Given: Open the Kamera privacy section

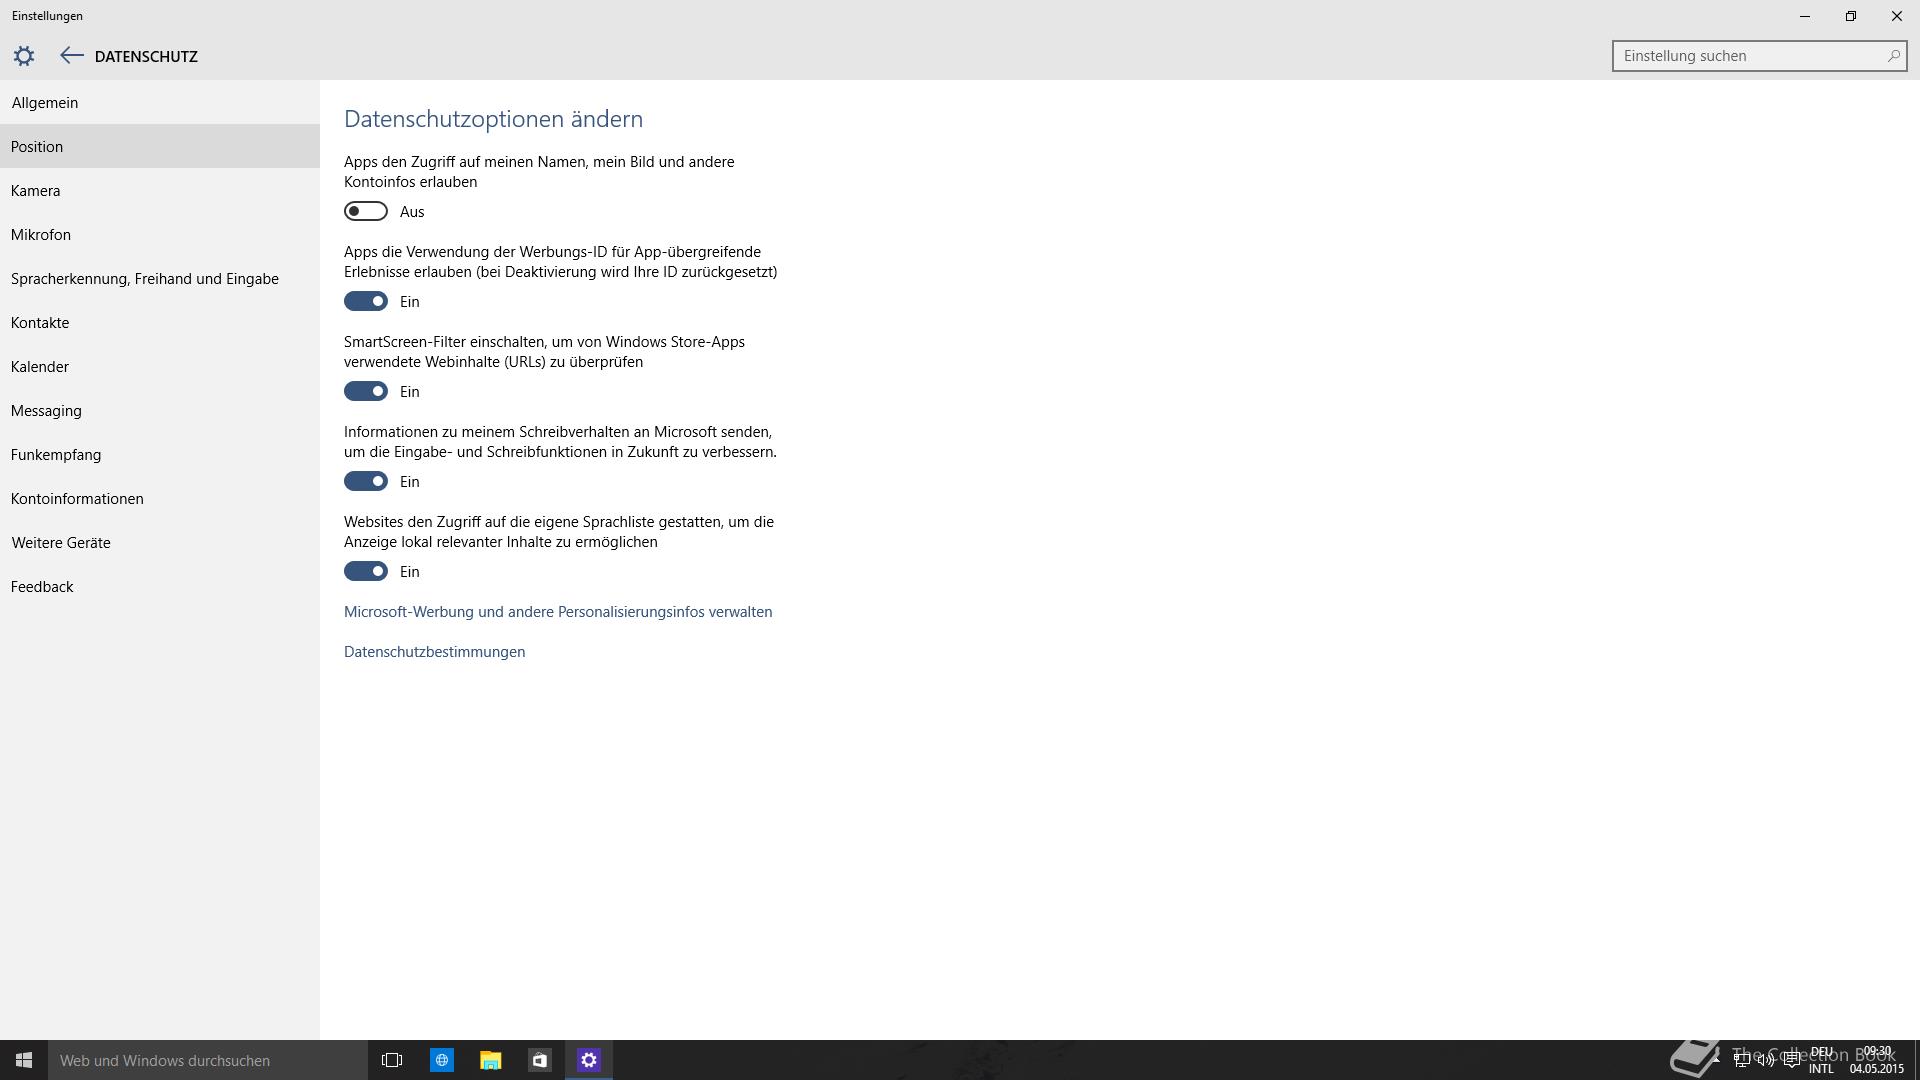Looking at the screenshot, I should 160,190.
